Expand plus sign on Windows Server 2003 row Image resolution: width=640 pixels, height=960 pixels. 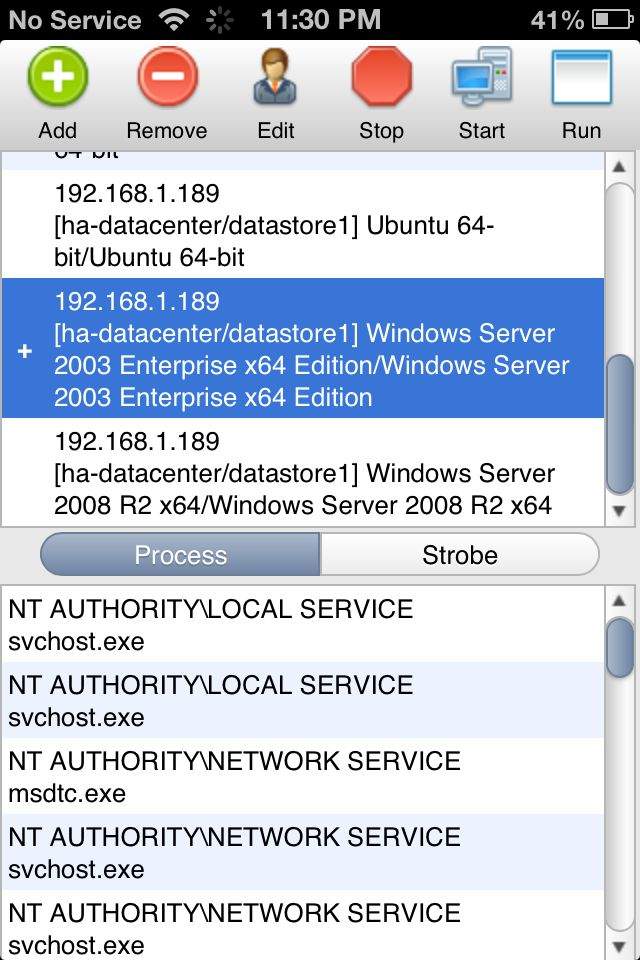coord(25,351)
